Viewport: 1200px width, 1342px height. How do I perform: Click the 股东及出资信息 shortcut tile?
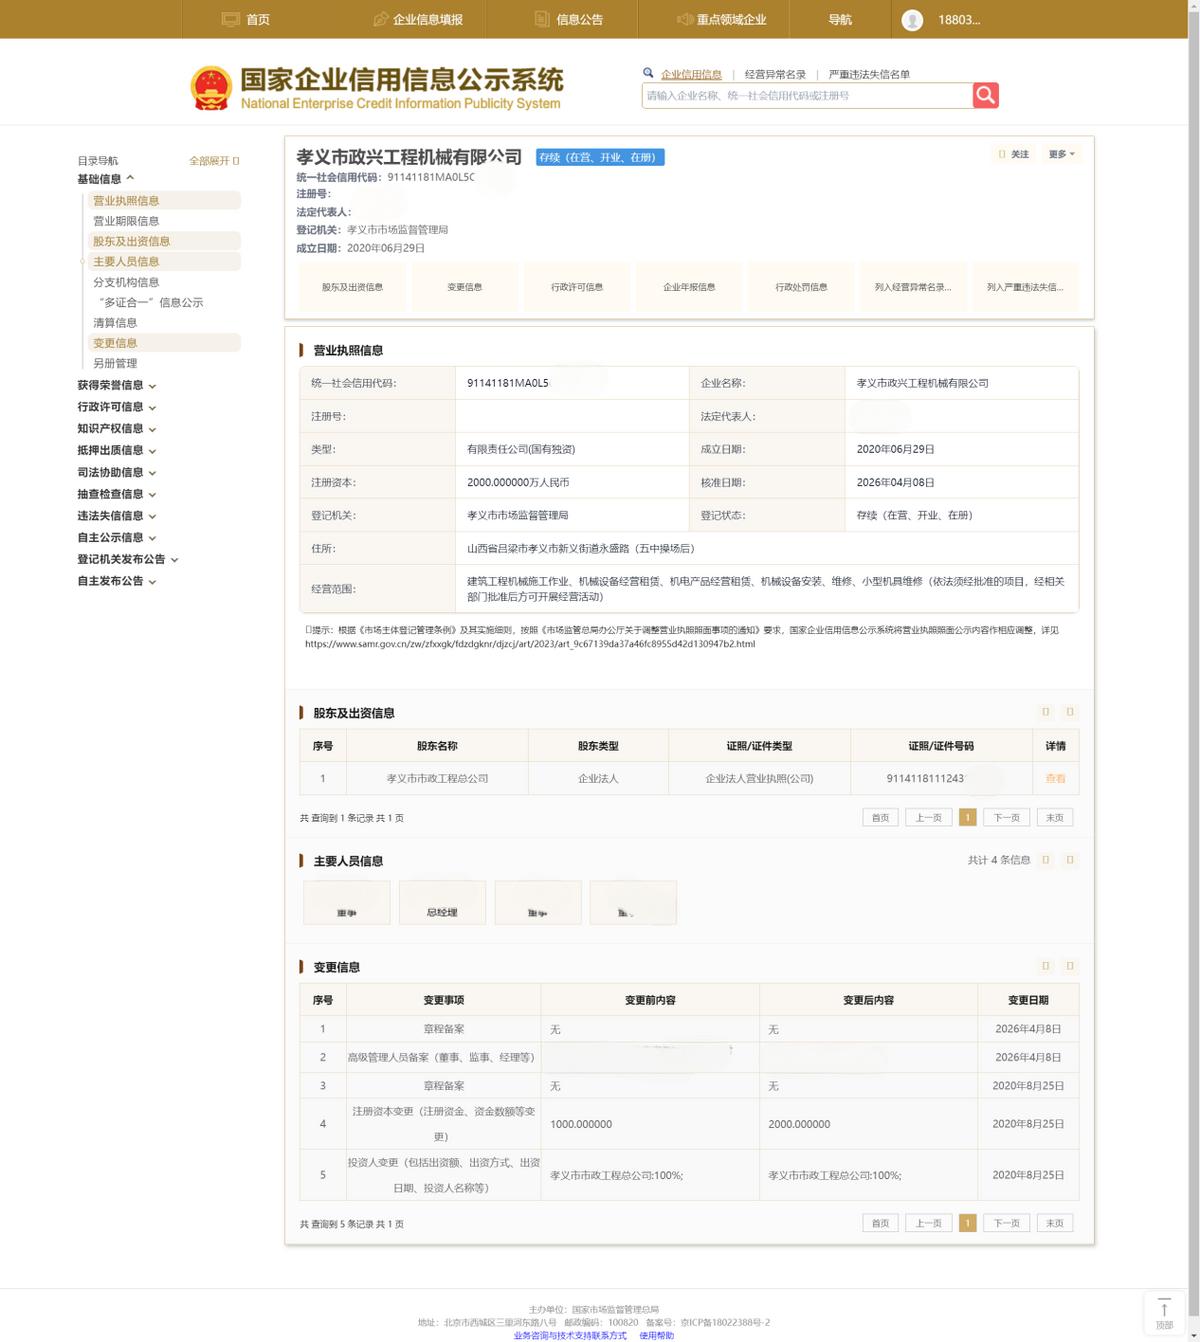click(352, 287)
